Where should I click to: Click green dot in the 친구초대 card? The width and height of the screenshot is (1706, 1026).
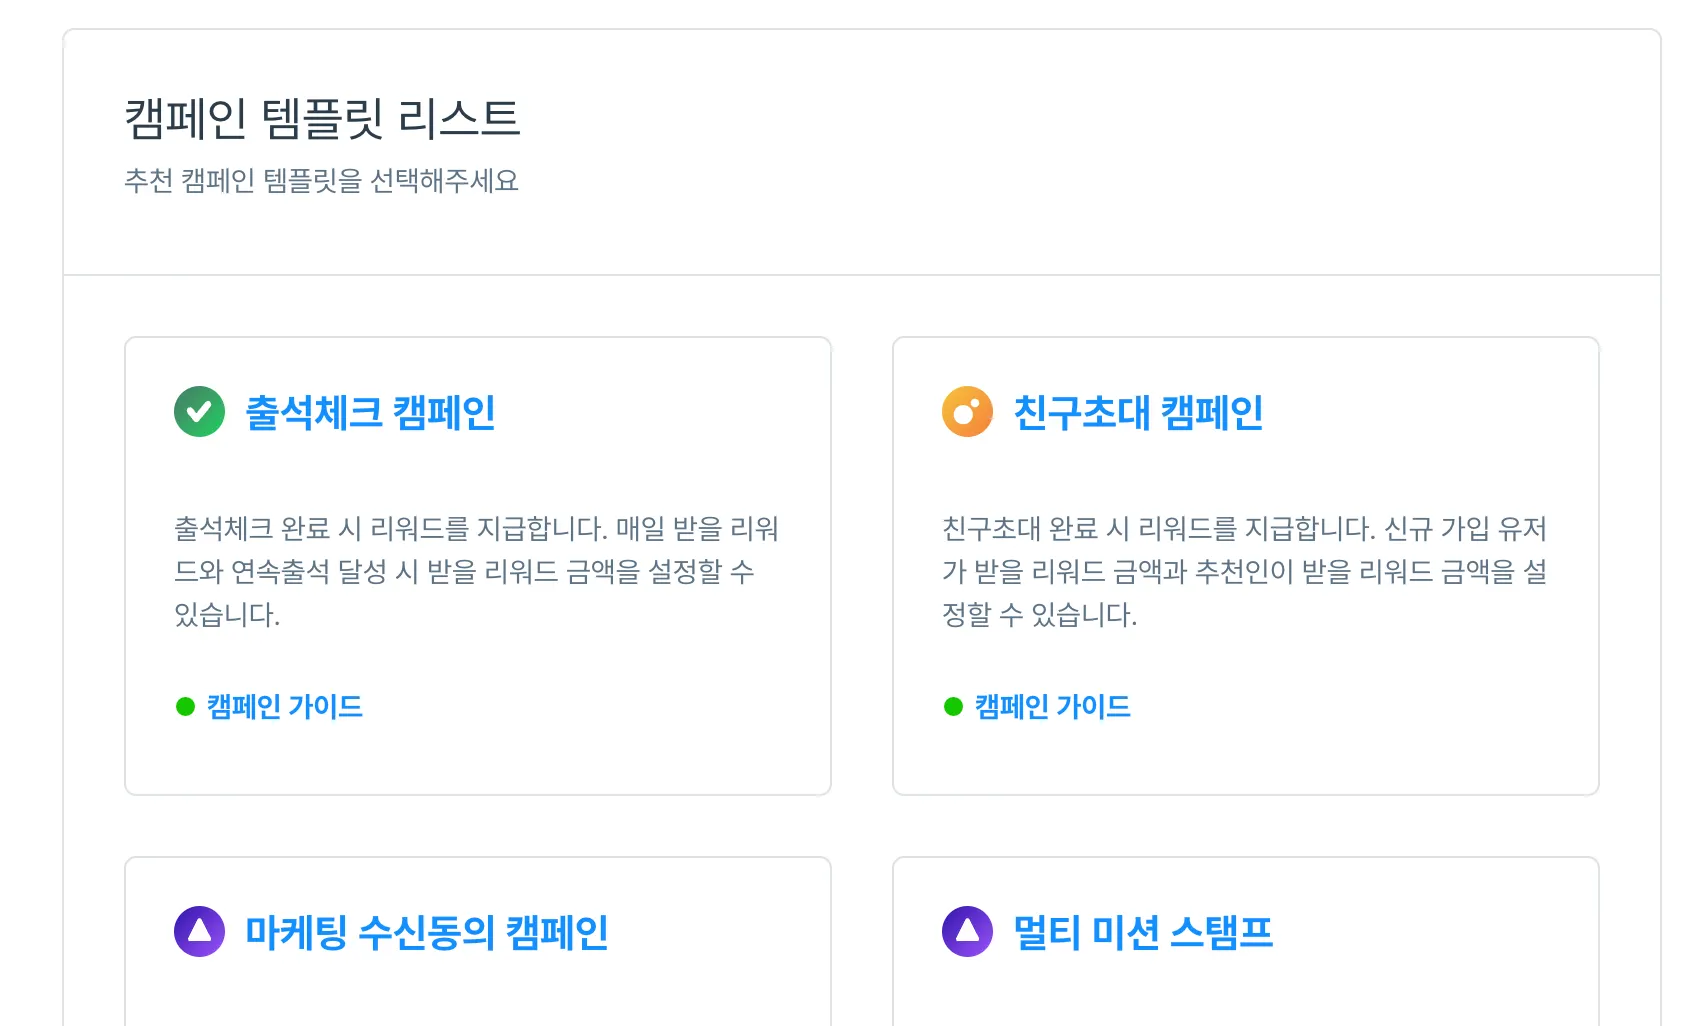(x=953, y=707)
